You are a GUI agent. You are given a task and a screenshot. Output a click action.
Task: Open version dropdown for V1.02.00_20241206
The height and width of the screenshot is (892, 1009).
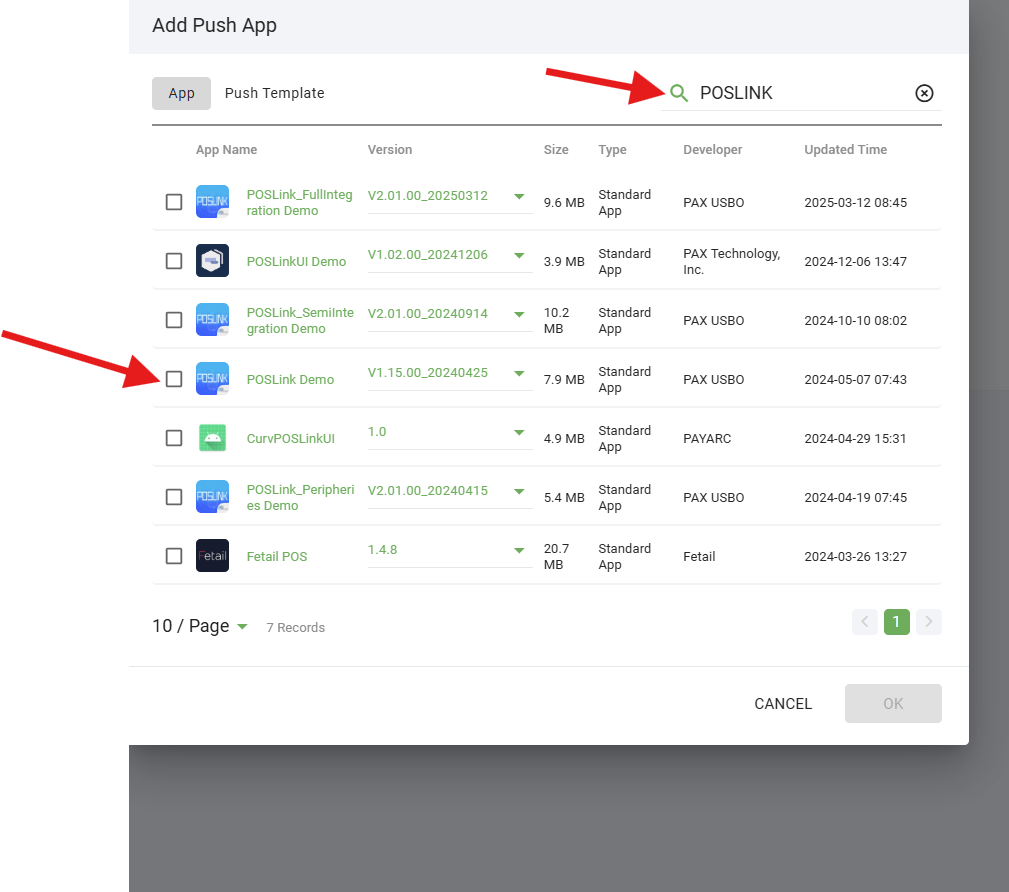pos(450,256)
